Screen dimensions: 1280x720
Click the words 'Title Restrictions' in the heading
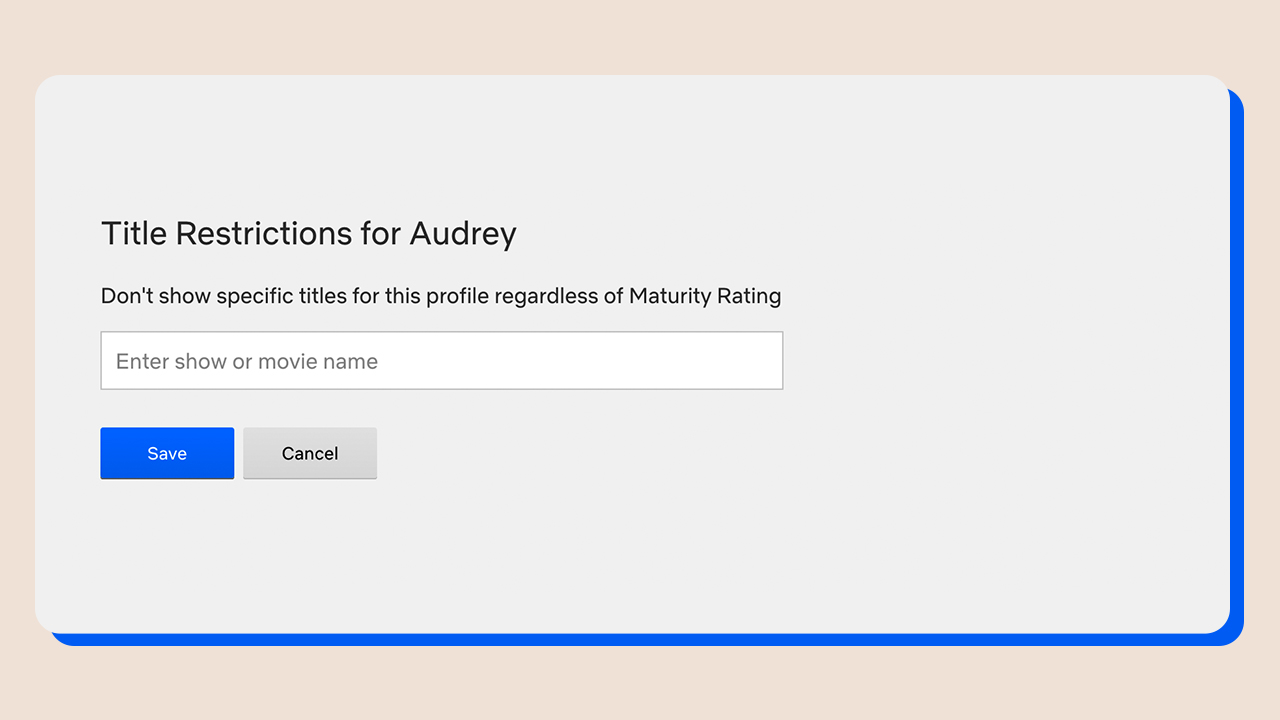pyautogui.click(x=227, y=234)
